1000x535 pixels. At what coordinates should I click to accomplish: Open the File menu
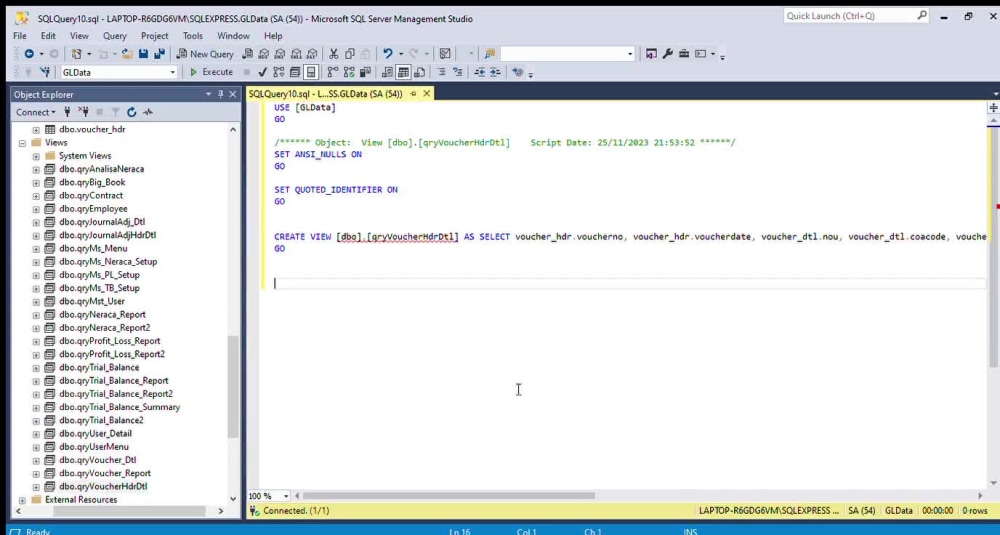point(20,36)
